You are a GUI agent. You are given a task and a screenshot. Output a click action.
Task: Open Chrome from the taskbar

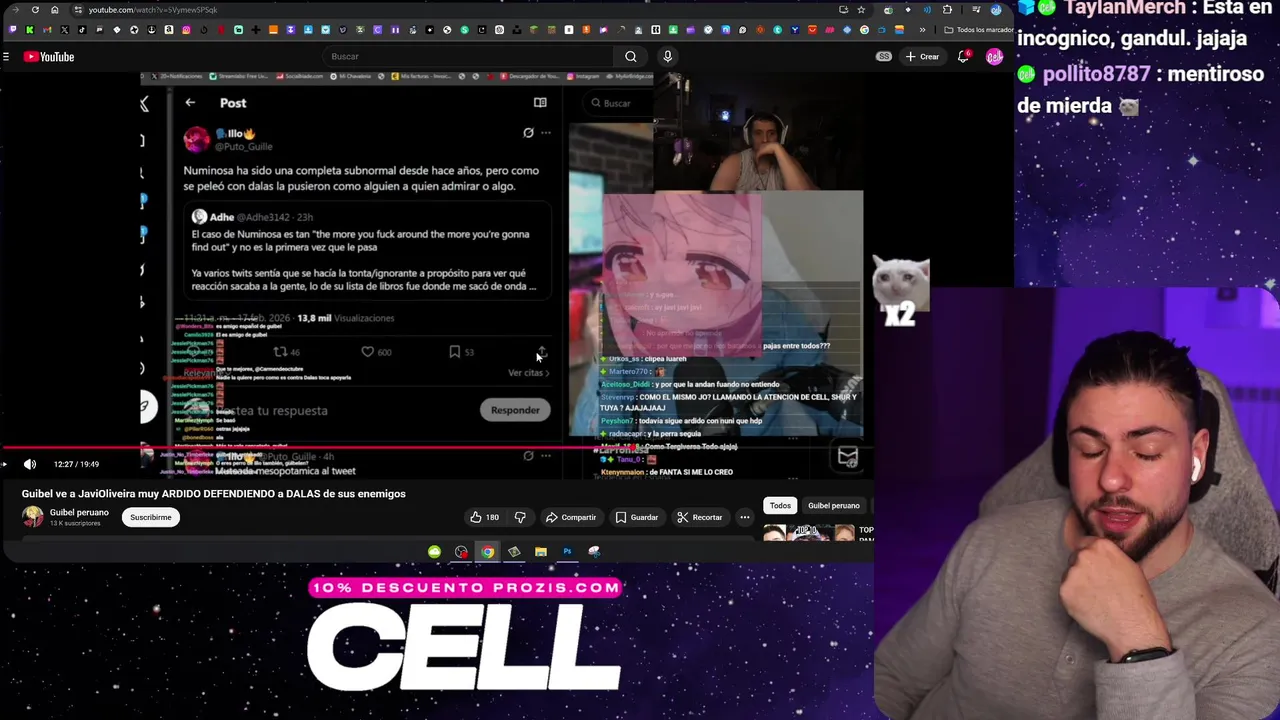click(x=487, y=552)
